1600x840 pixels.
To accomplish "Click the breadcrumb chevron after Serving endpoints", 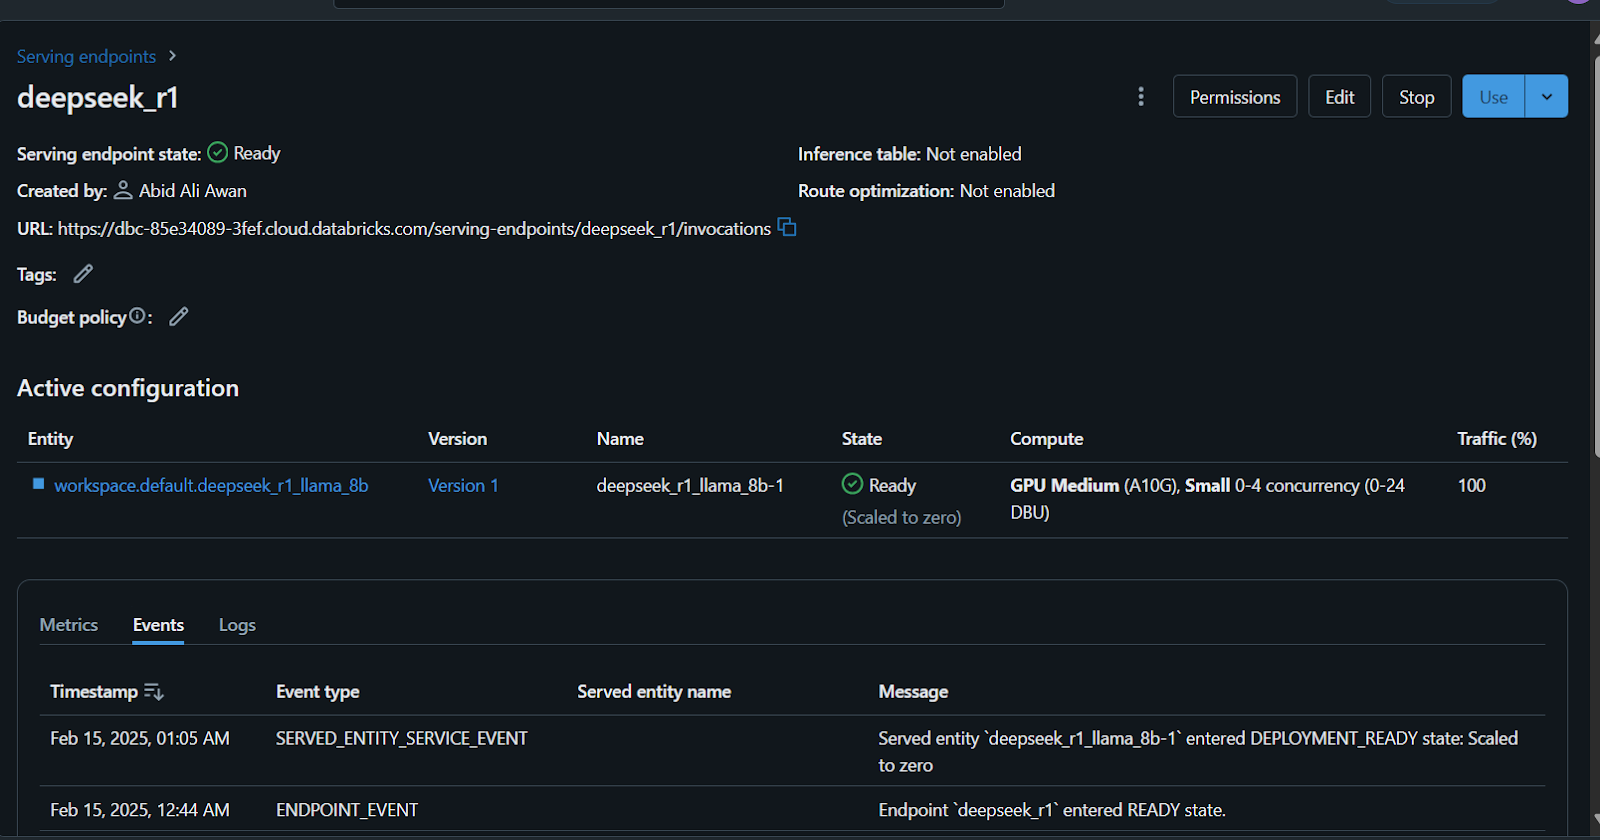I will [x=172, y=56].
